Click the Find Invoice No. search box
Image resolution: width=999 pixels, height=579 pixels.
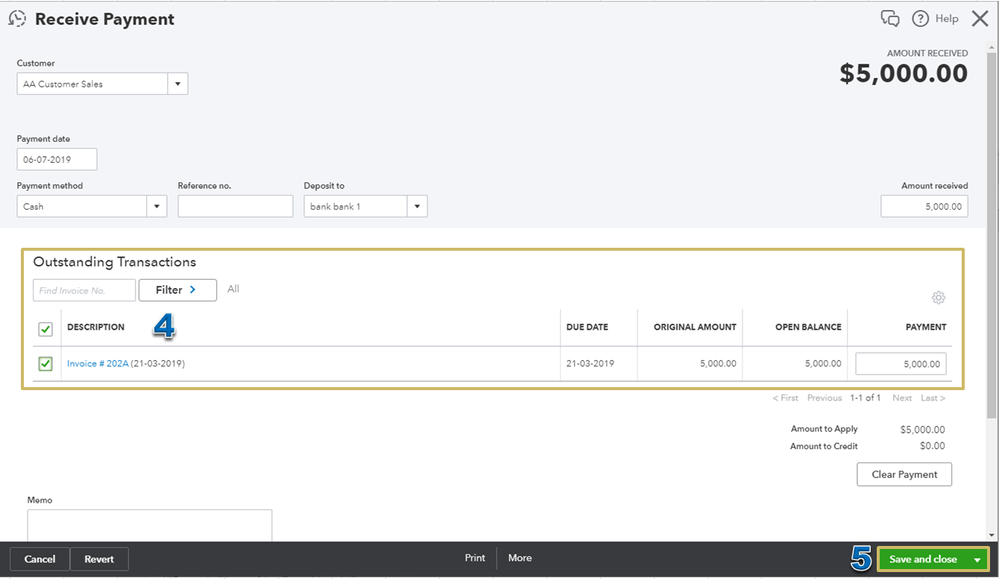coord(84,290)
